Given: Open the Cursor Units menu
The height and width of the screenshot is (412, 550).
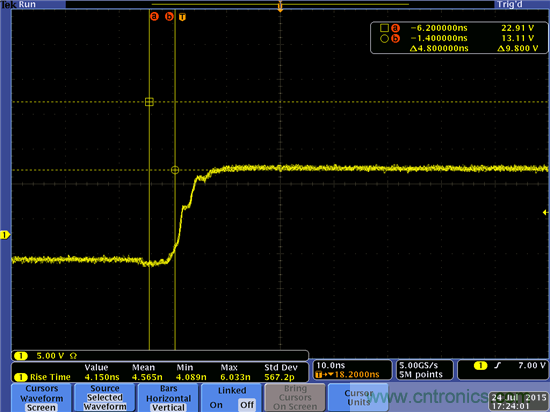Looking at the screenshot, I should (x=358, y=398).
